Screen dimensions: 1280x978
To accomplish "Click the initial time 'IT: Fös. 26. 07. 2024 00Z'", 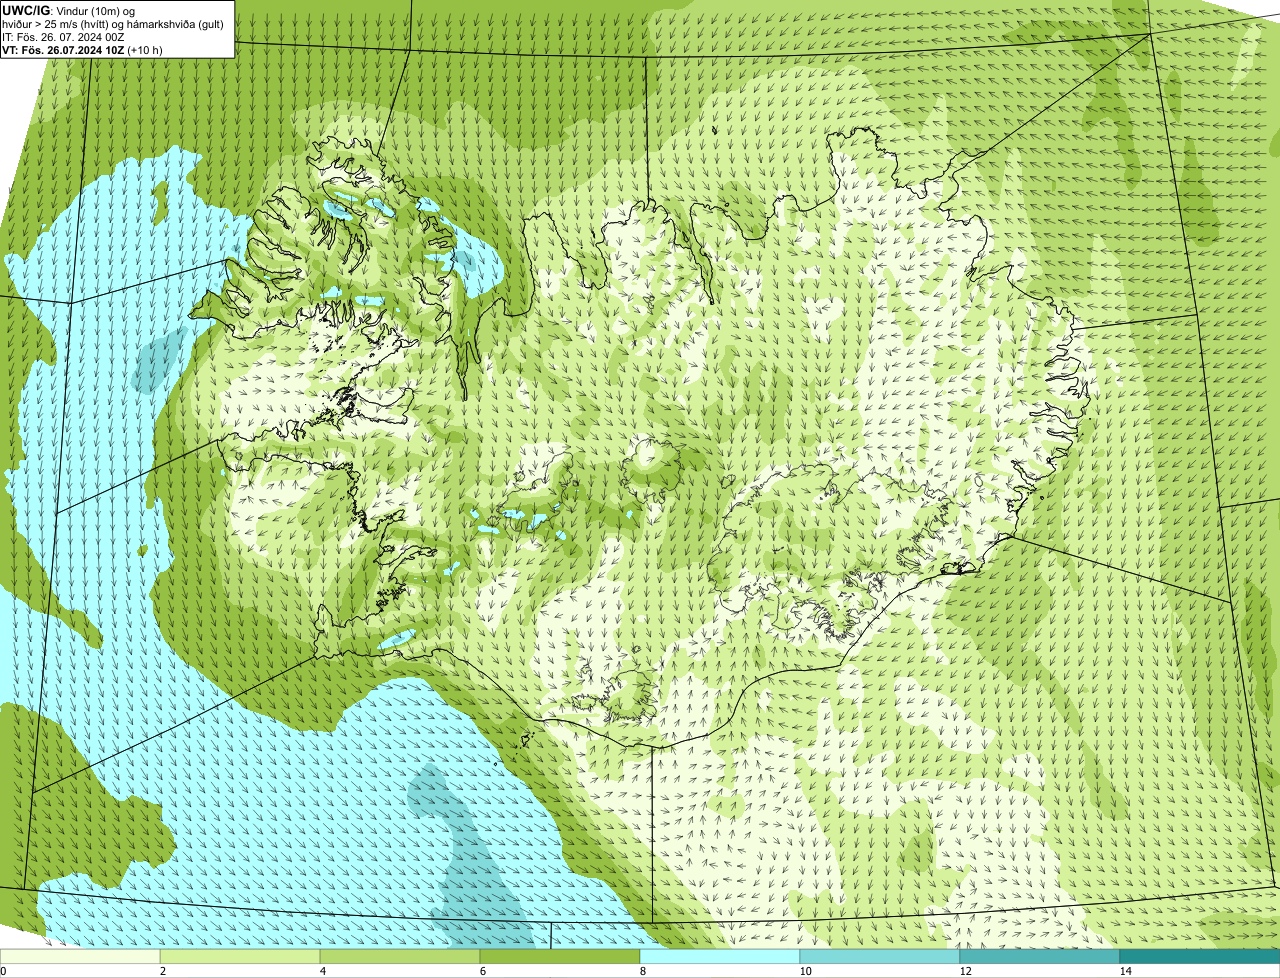I will pos(64,37).
